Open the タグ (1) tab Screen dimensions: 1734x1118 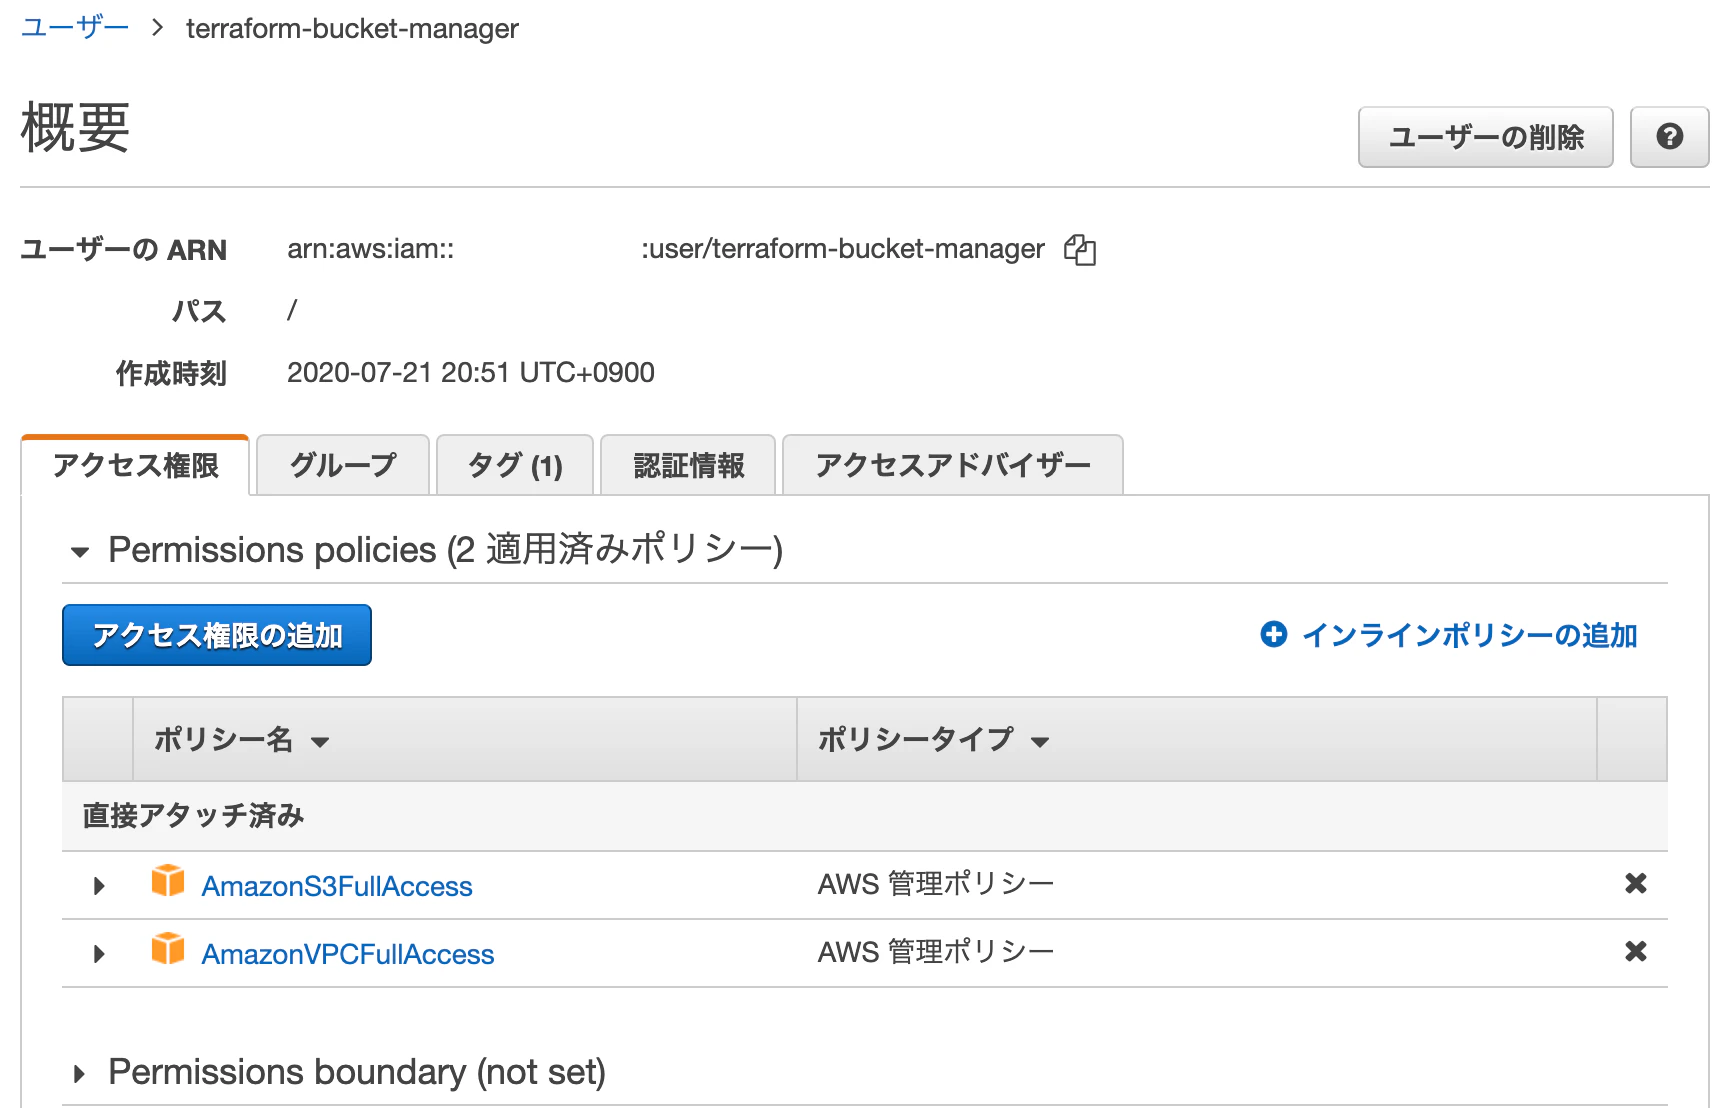(x=515, y=466)
